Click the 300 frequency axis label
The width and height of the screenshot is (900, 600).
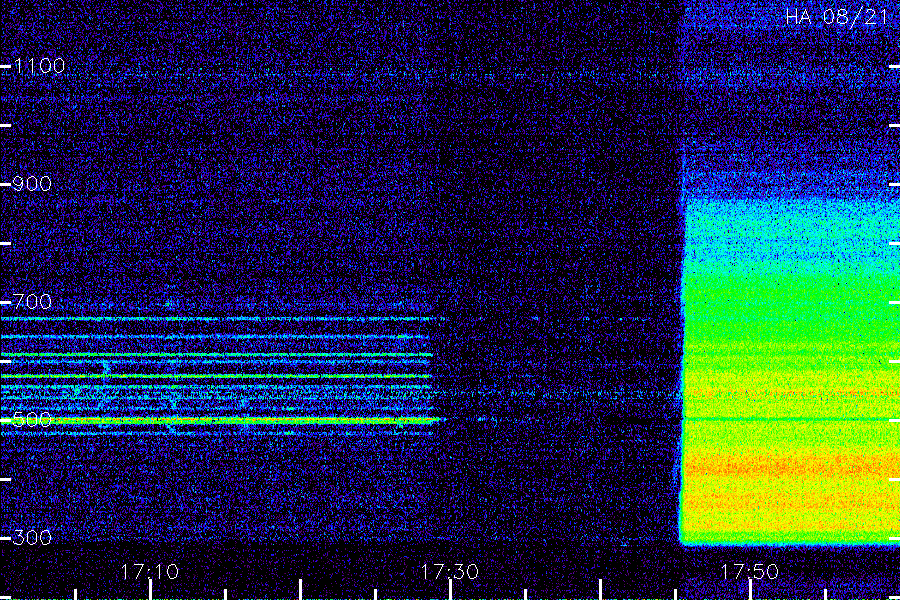click(x=32, y=537)
